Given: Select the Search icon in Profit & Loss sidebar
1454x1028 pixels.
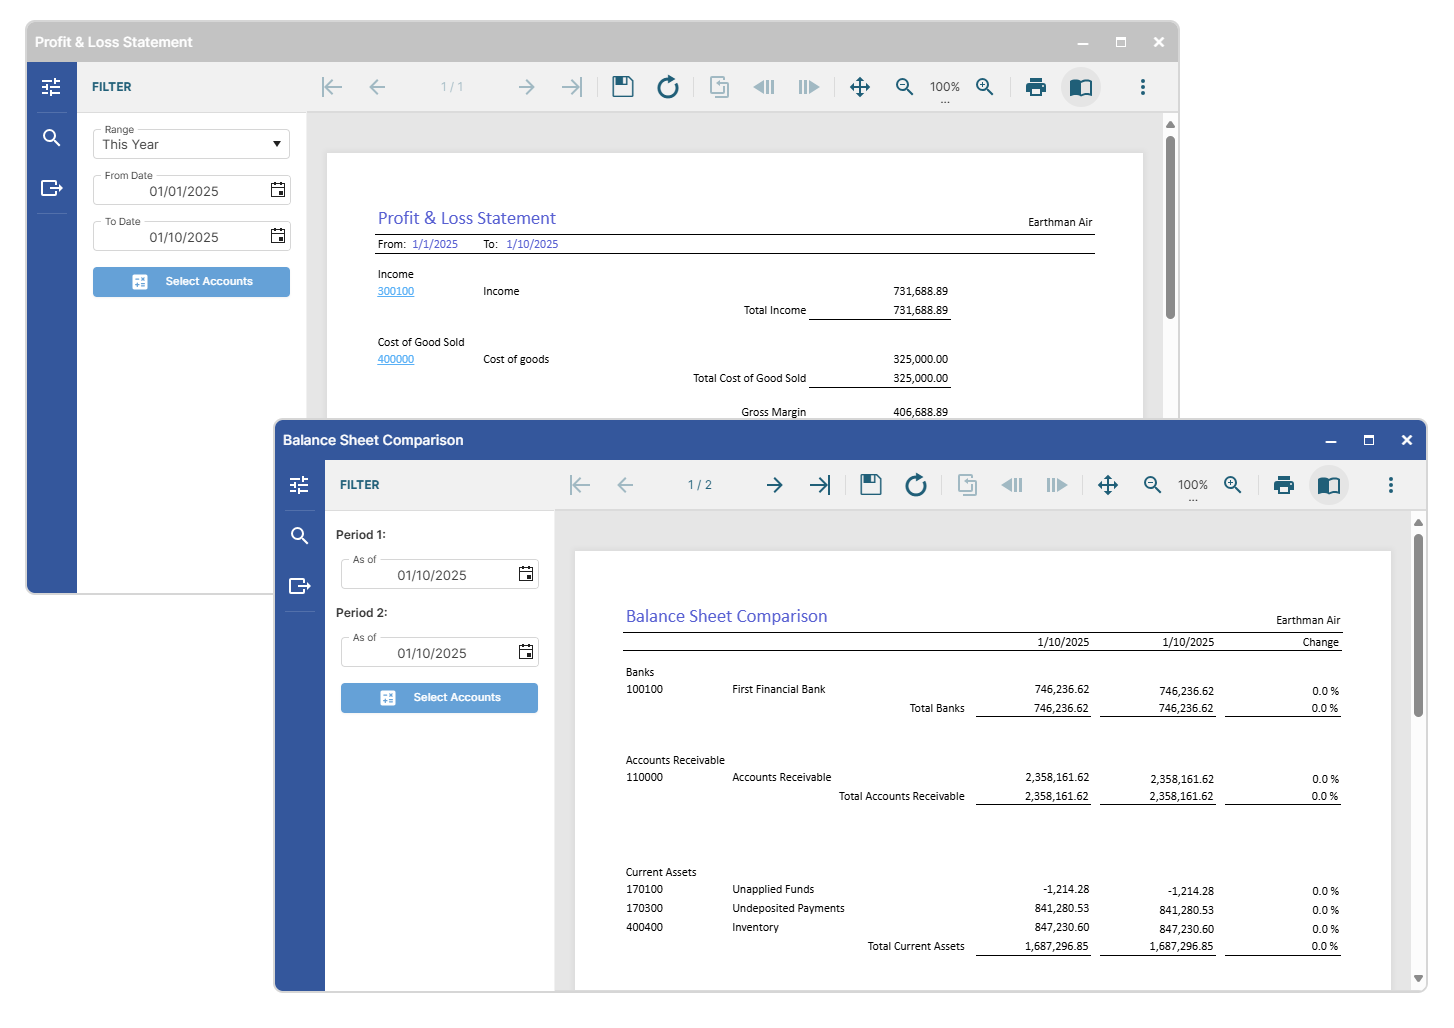Looking at the screenshot, I should pos(51,137).
